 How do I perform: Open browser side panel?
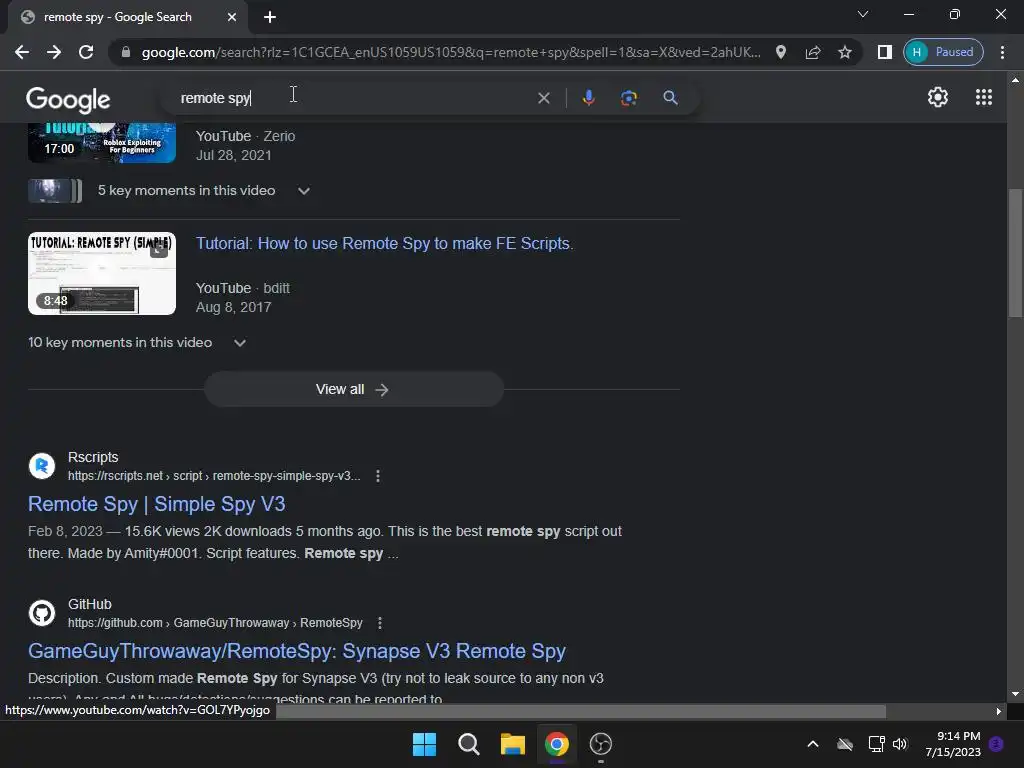[x=884, y=52]
